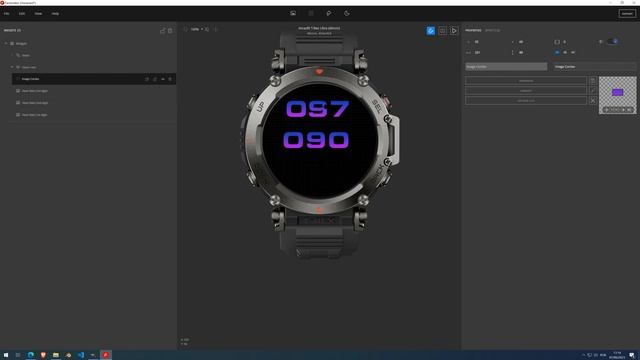640x360 pixels.
Task: Click the picture icon in the top bar
Action: [x=293, y=13]
